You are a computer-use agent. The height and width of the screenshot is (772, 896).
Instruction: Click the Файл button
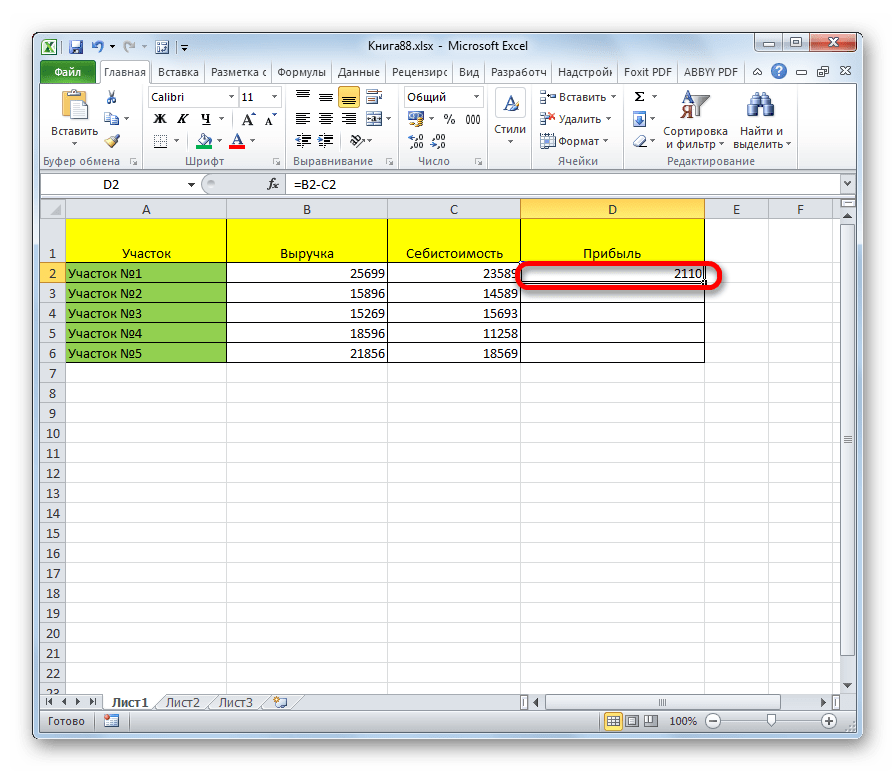coord(68,73)
